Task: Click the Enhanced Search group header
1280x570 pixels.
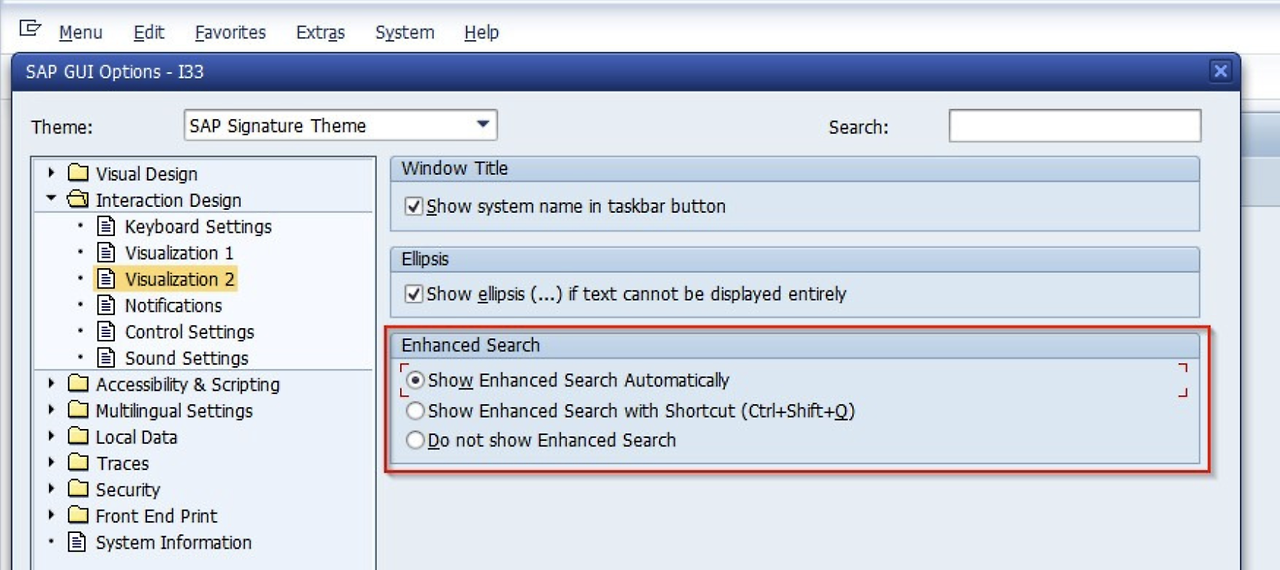Action: 794,345
